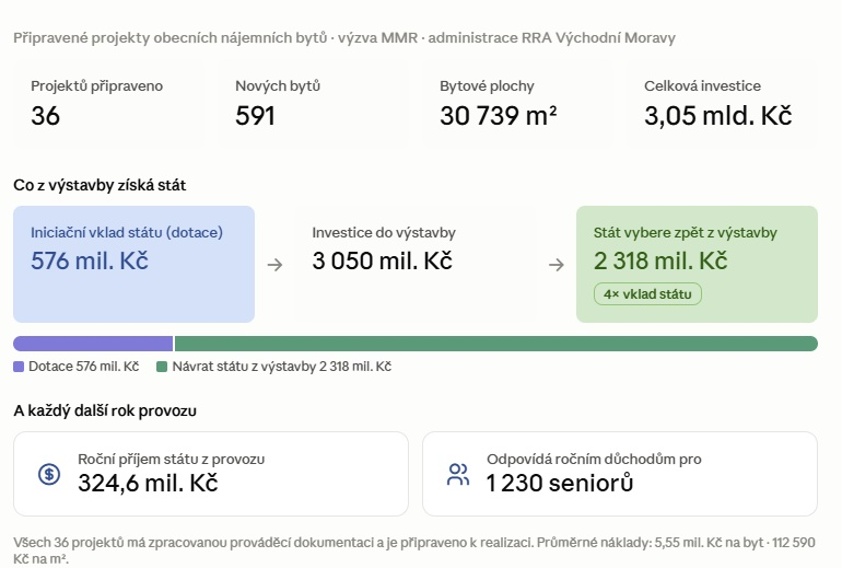Select the Stát vybere zpět green card

coord(697,264)
